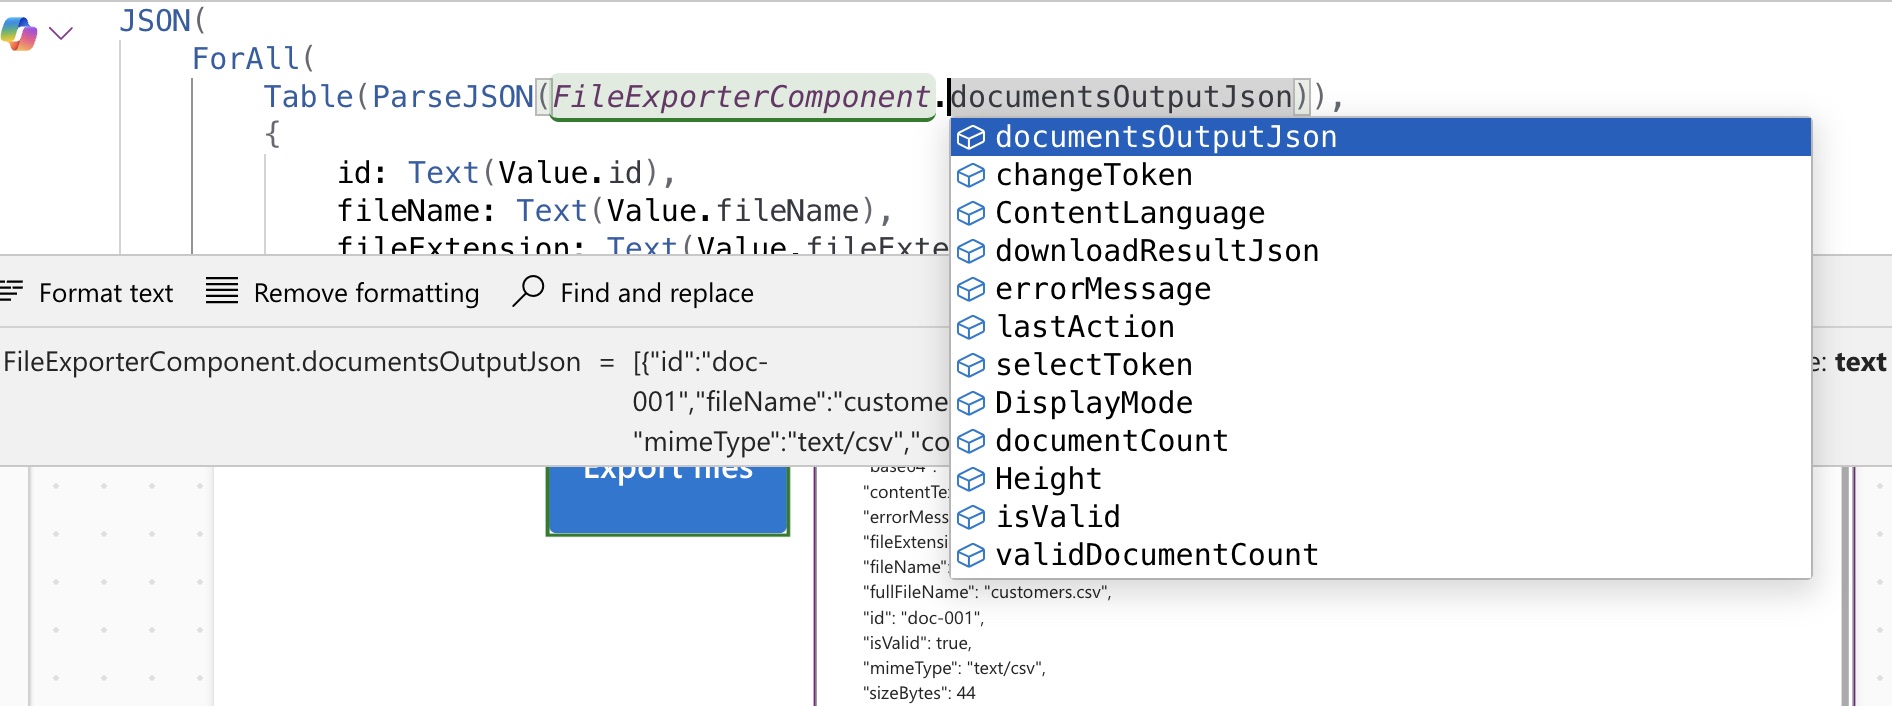This screenshot has height=706, width=1892.
Task: Pick Height property suggestion
Action: tap(1381, 479)
